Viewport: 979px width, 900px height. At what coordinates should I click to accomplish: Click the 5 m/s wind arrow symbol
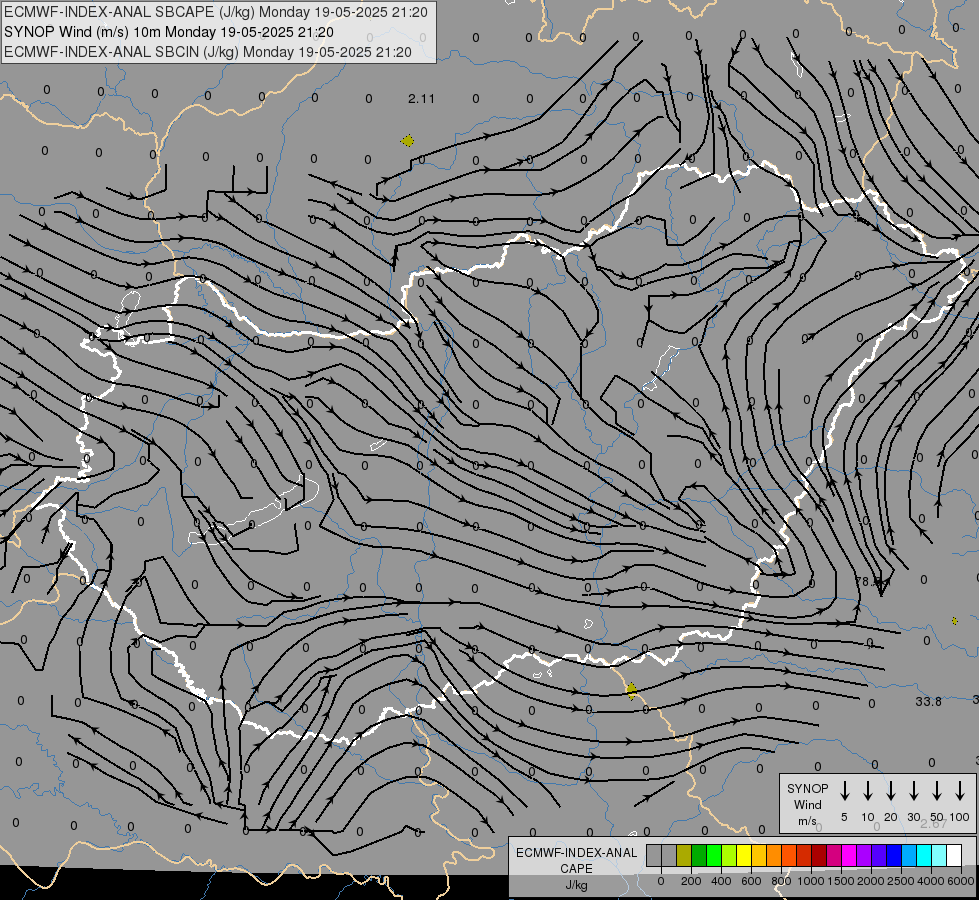pos(844,791)
